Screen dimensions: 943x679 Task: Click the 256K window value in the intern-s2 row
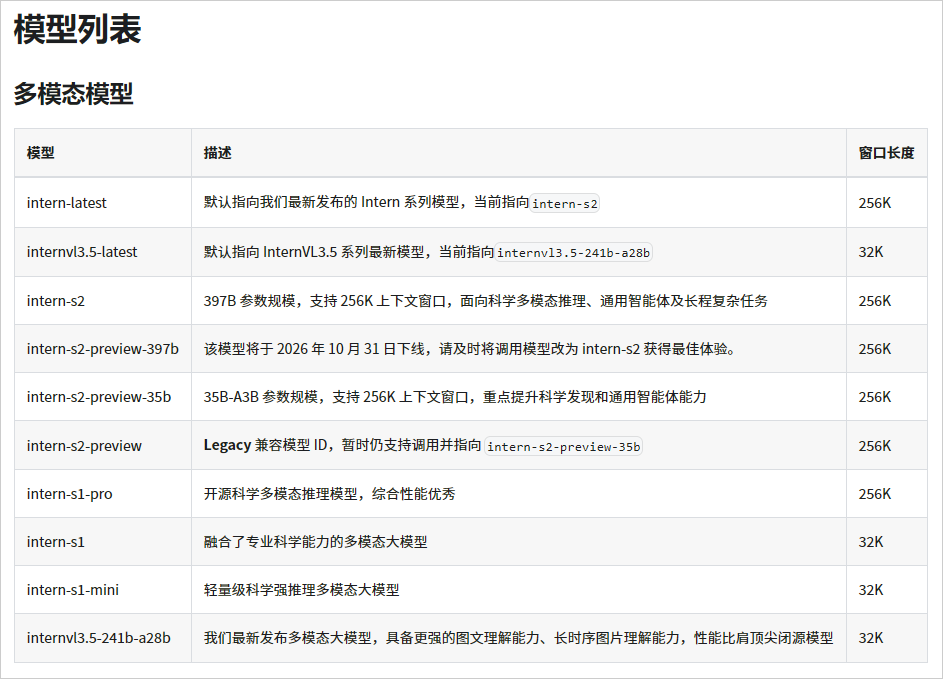click(874, 301)
